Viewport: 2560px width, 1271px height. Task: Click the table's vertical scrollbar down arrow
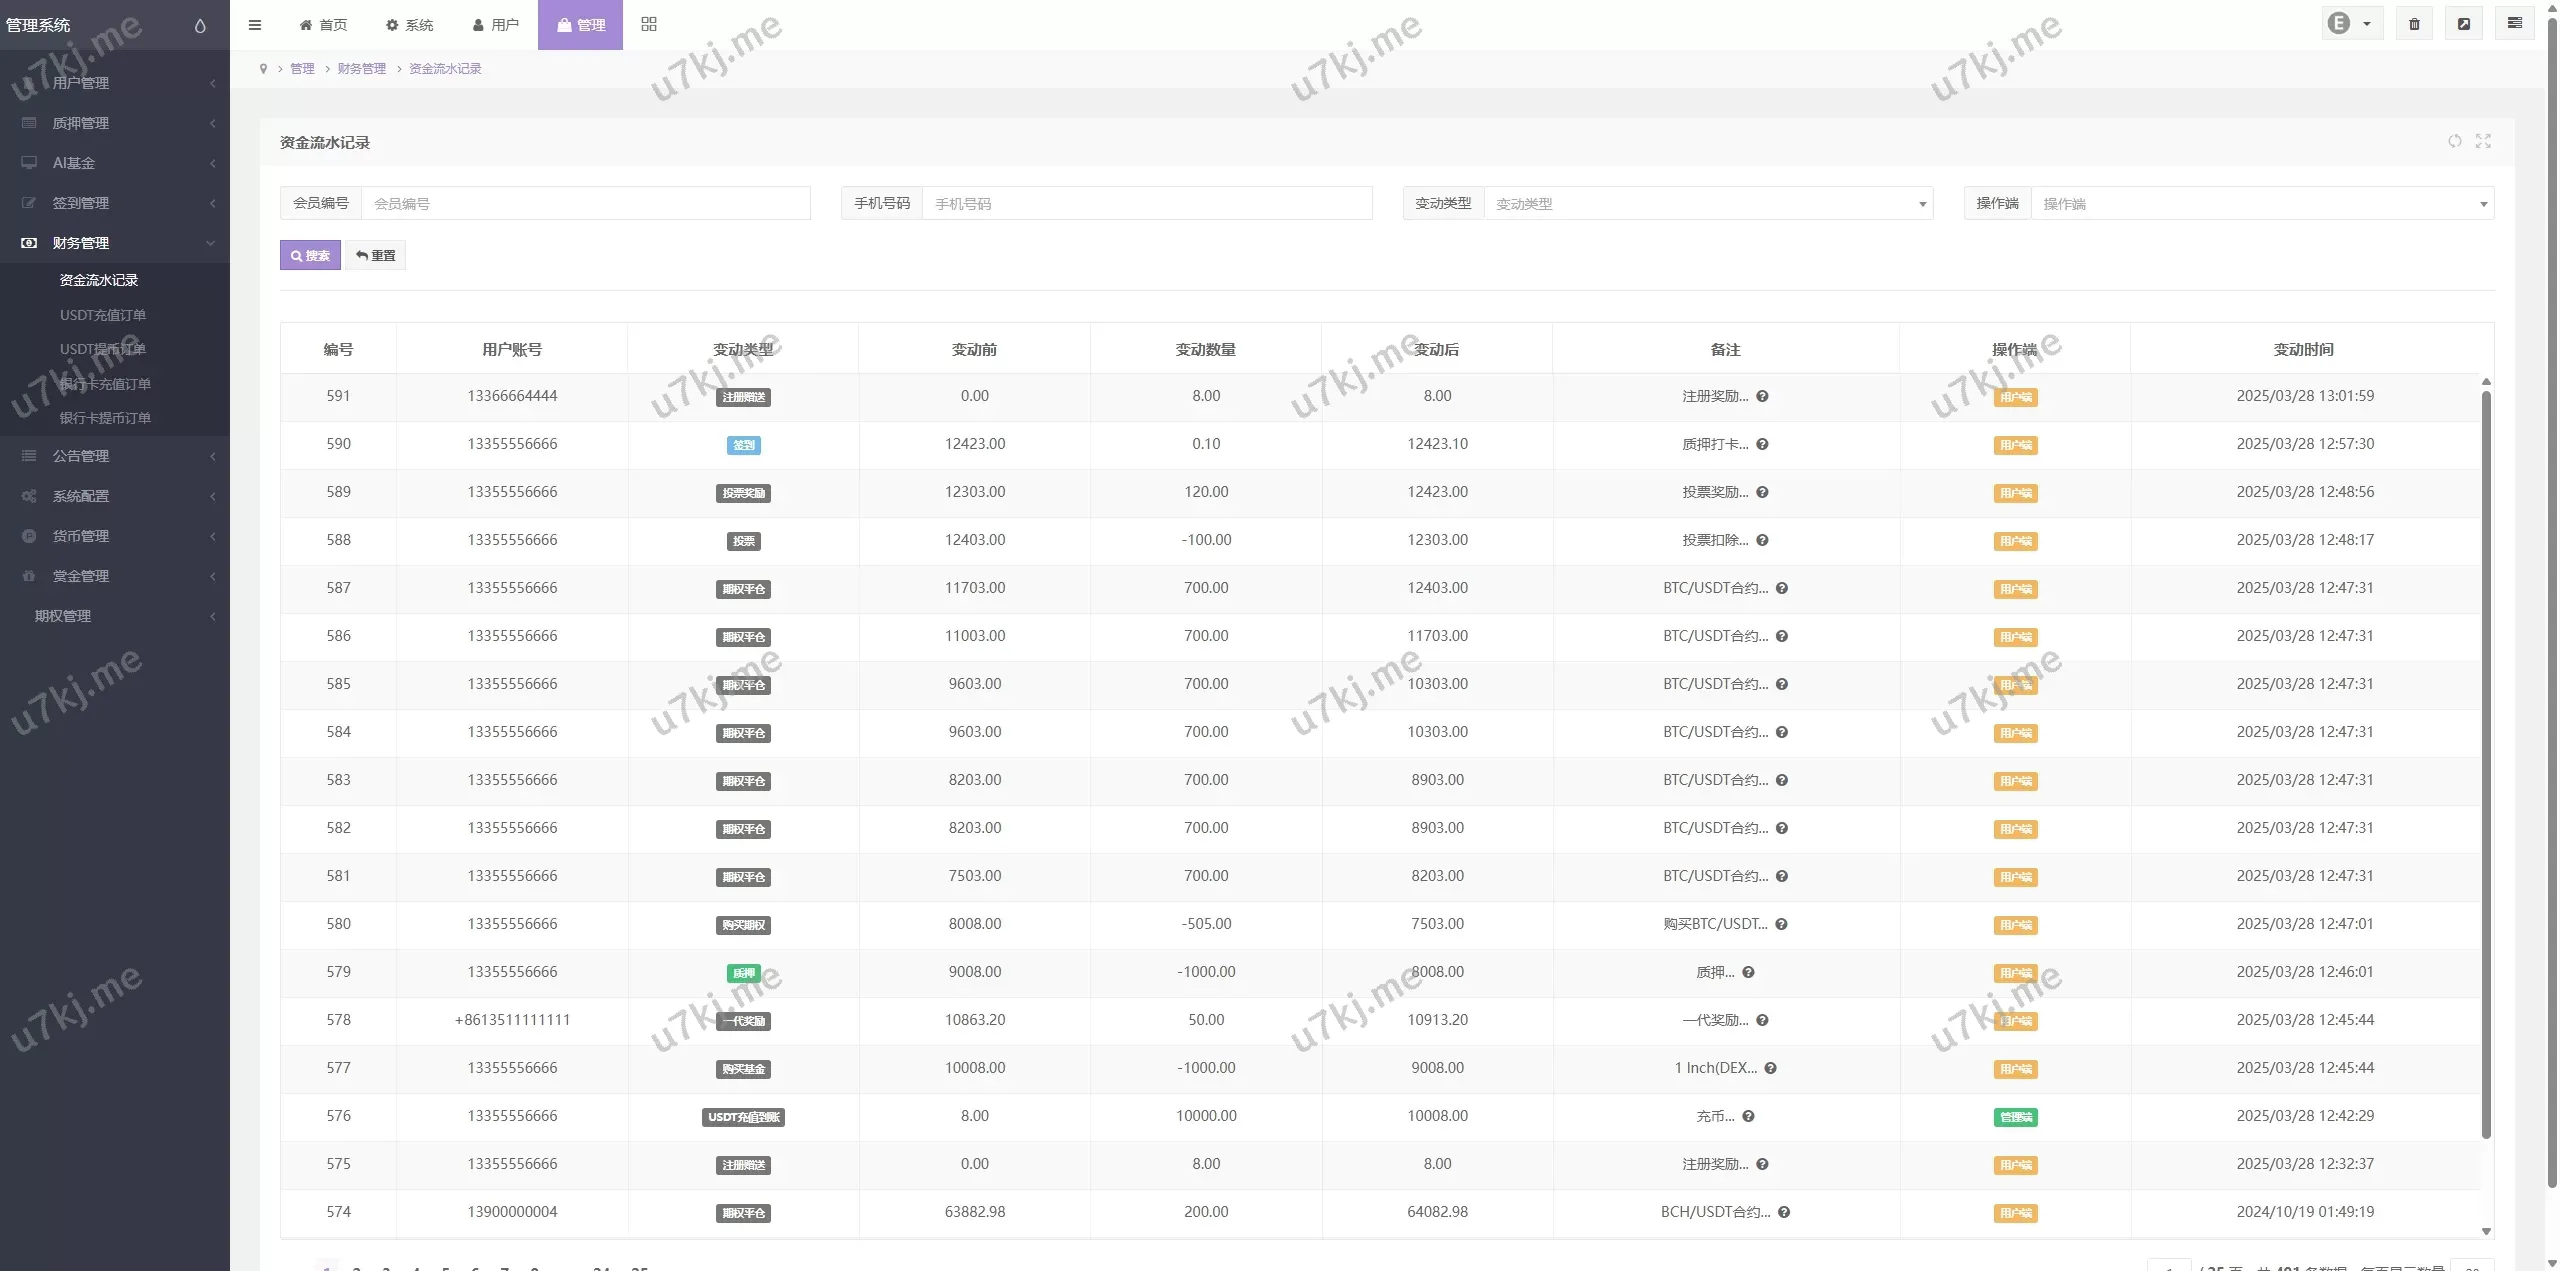[2486, 1232]
